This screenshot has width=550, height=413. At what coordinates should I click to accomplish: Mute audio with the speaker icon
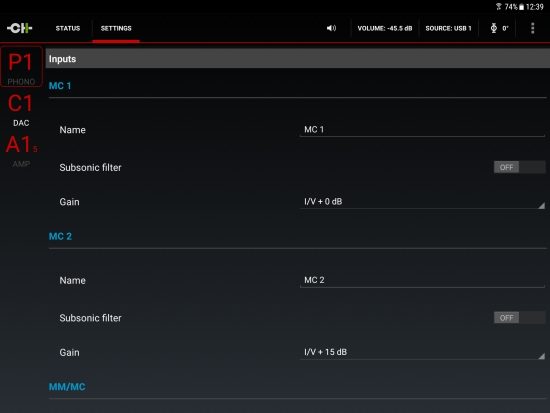click(x=331, y=28)
